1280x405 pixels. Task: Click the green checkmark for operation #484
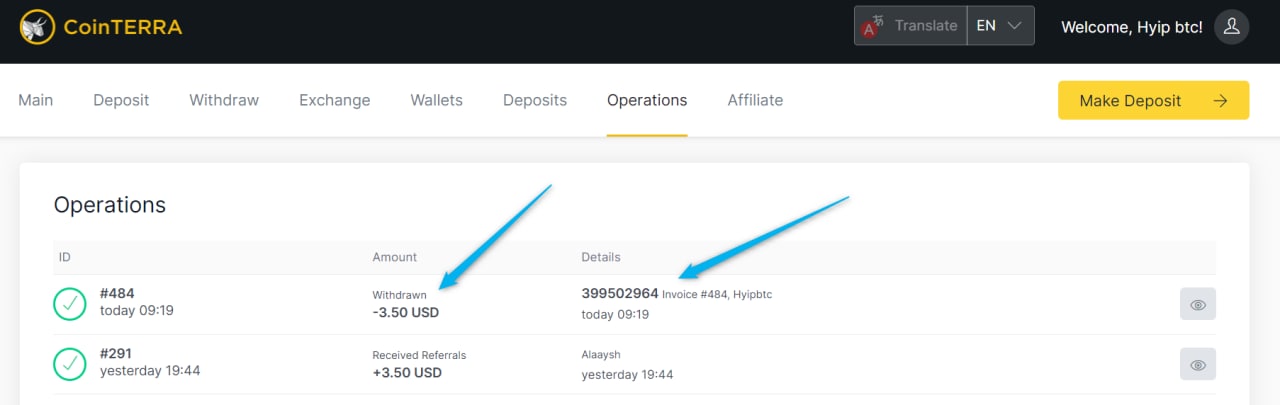[69, 303]
